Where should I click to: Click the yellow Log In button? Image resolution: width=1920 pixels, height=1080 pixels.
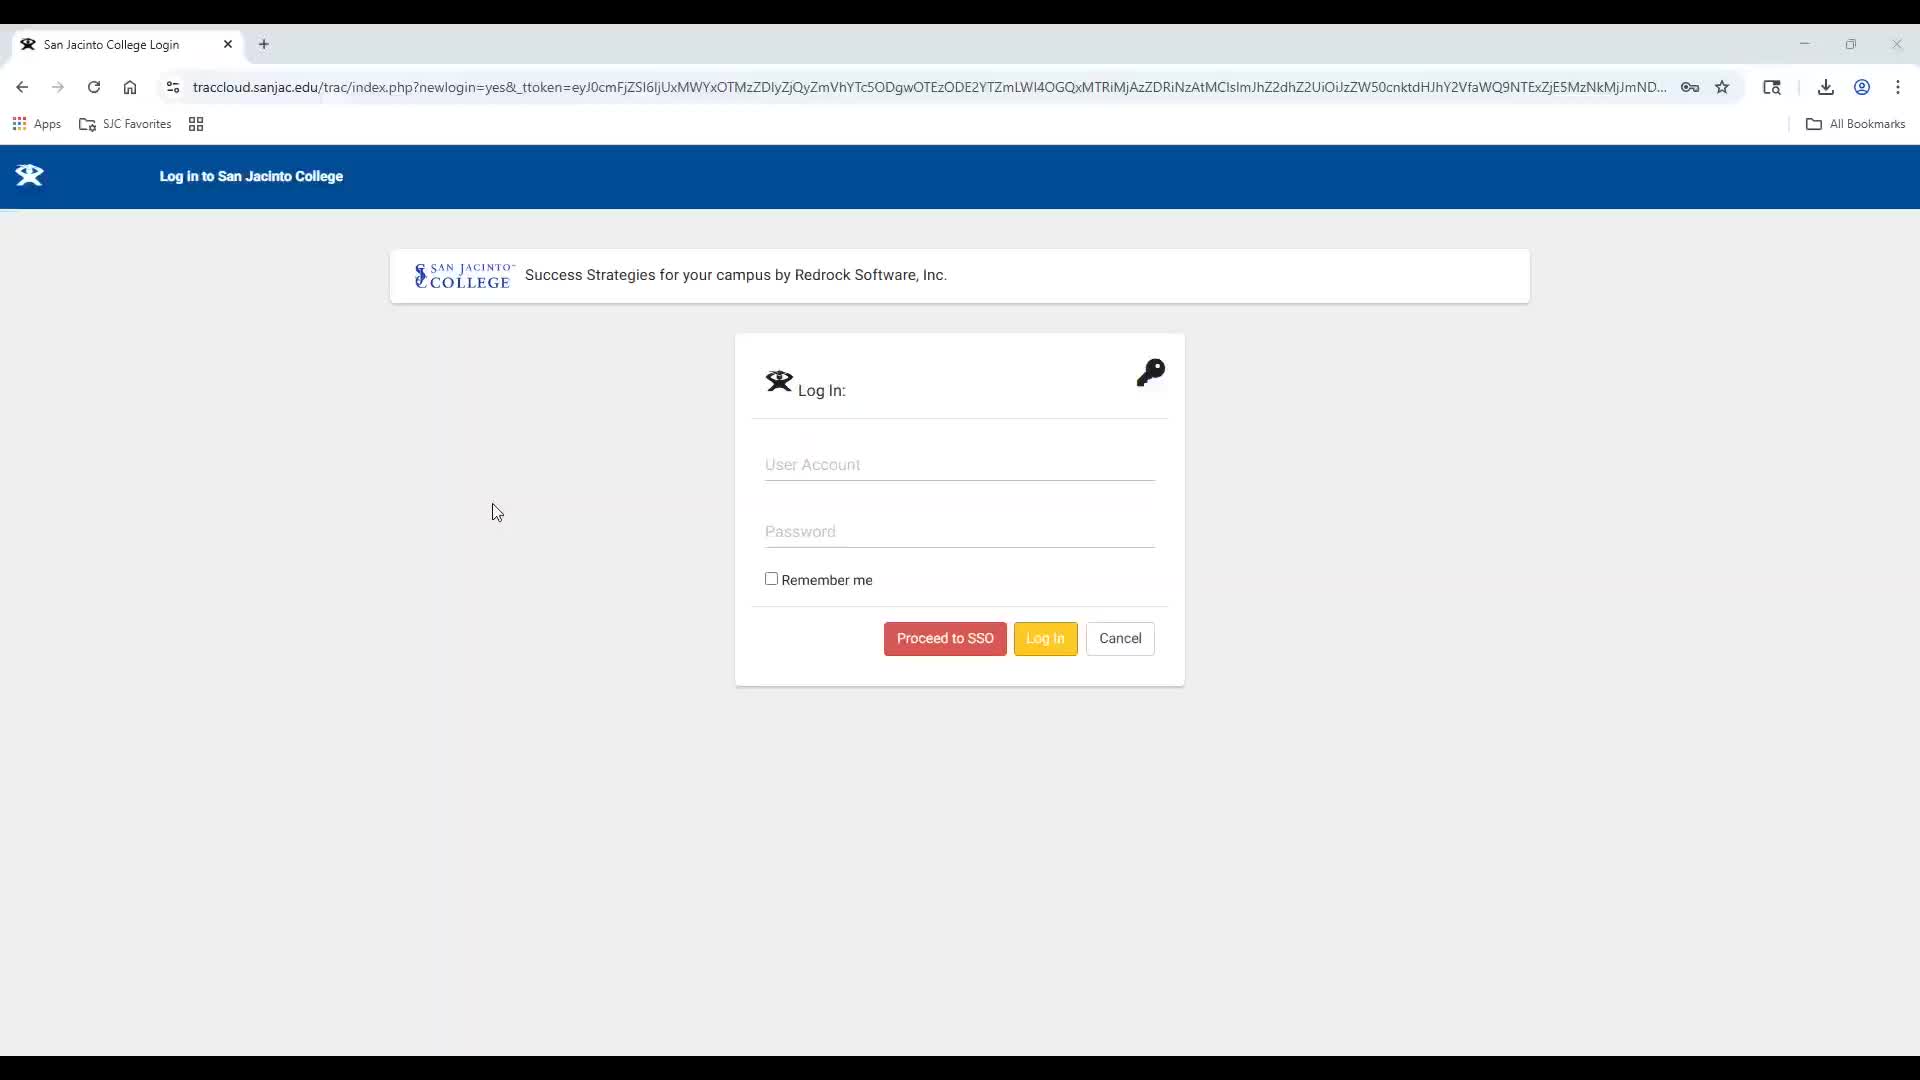point(1045,639)
